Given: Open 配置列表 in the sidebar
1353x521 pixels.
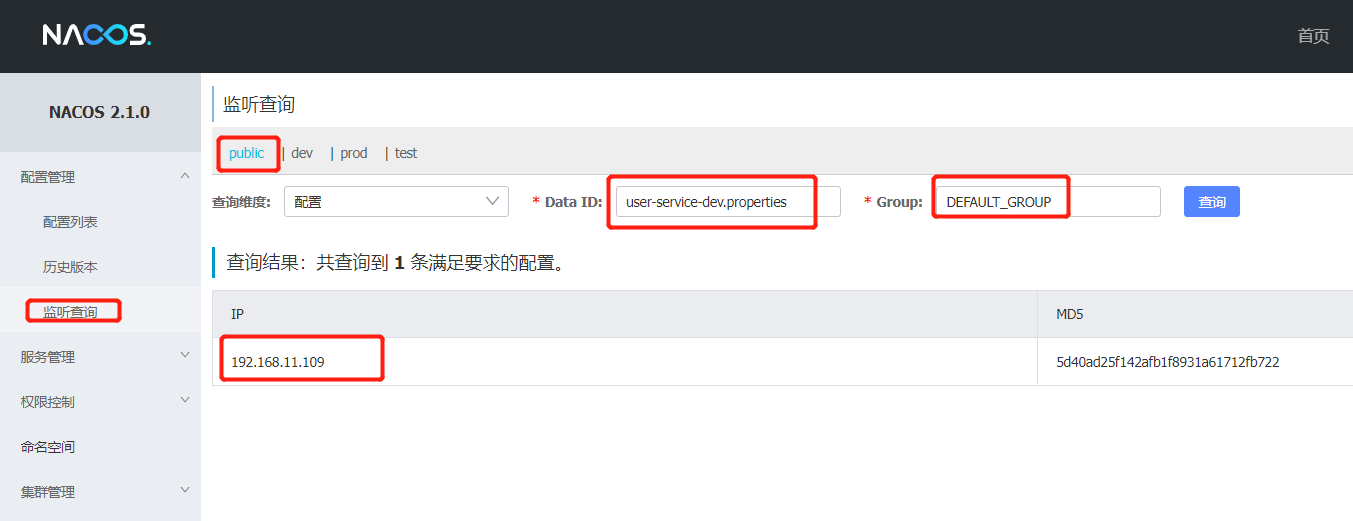Looking at the screenshot, I should tap(70, 222).
